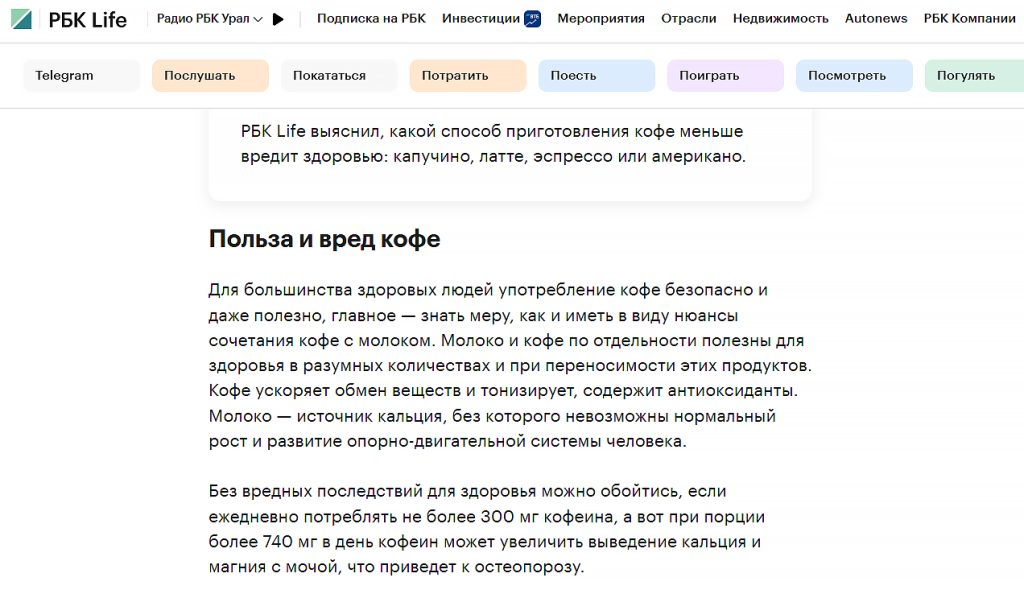Open Подписка на РБК link
This screenshot has width=1024, height=594.
click(x=371, y=19)
